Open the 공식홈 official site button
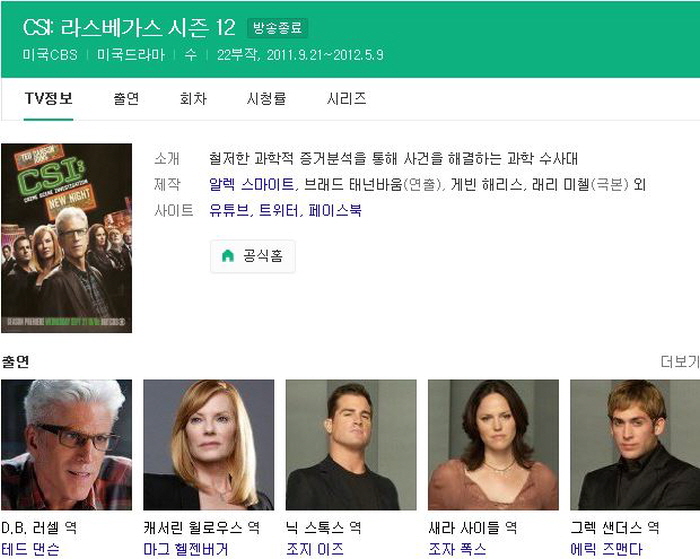 pos(253,256)
